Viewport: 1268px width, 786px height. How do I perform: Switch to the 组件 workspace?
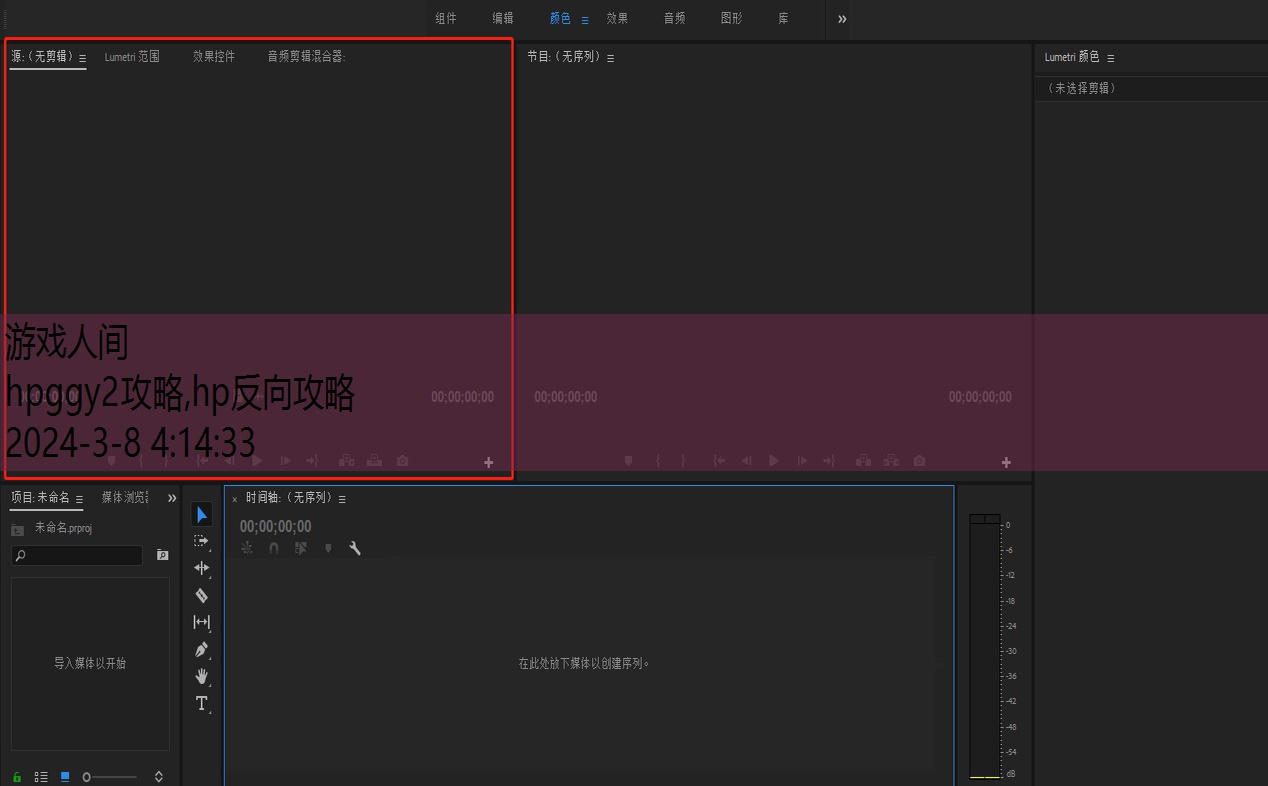(446, 18)
